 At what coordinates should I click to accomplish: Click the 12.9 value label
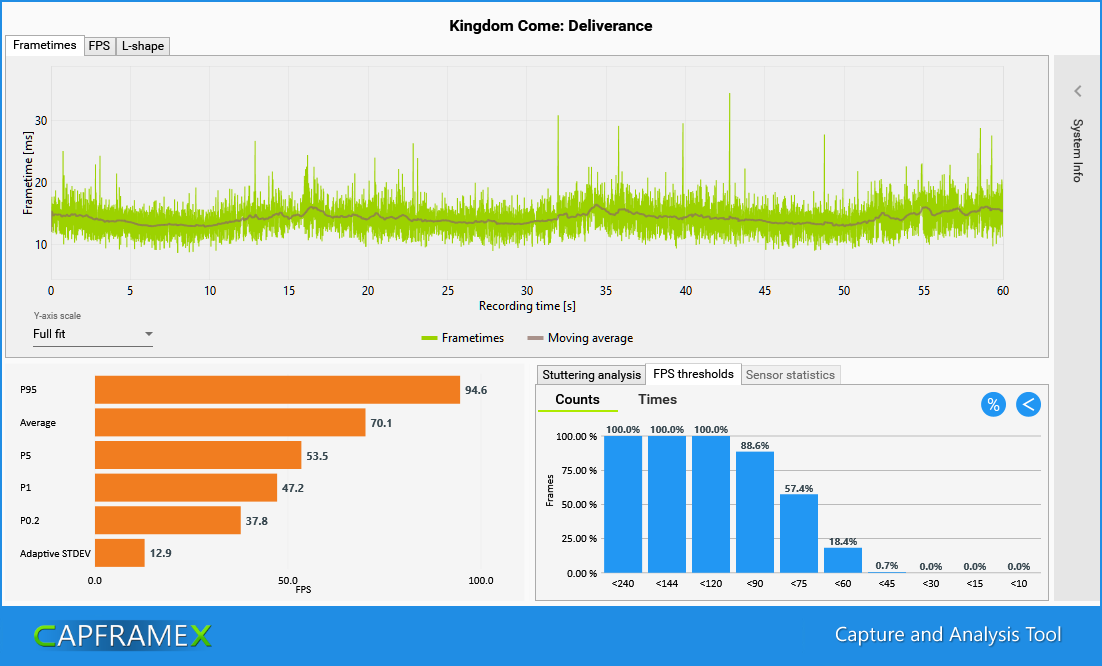[160, 553]
